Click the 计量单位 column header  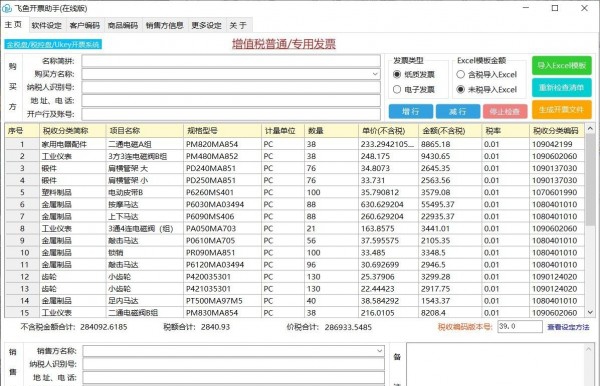pyautogui.click(x=283, y=131)
